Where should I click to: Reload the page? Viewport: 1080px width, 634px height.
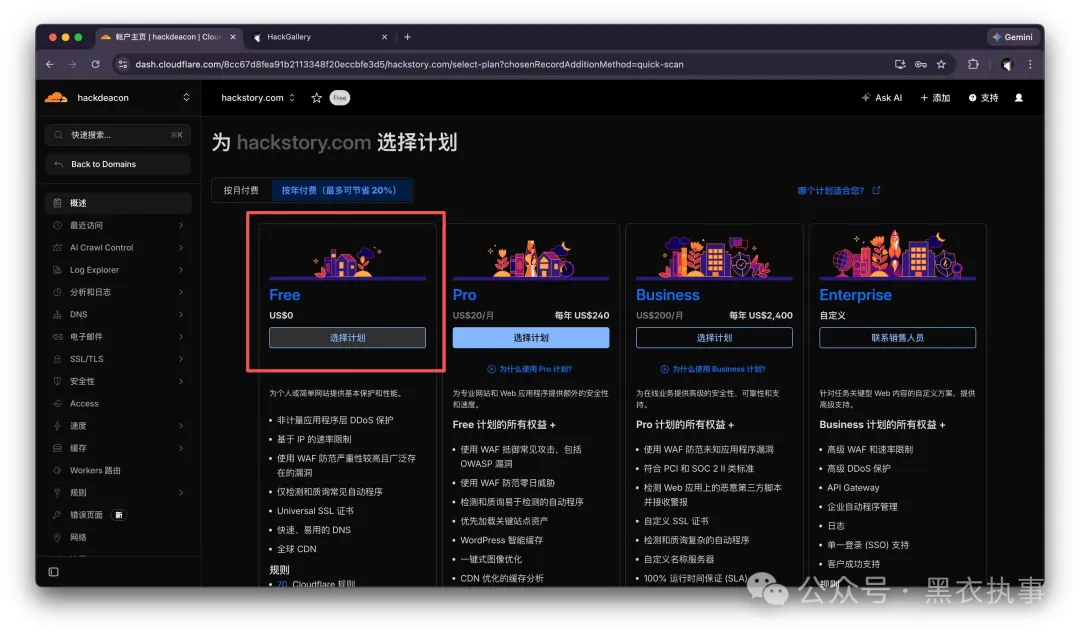click(x=96, y=64)
